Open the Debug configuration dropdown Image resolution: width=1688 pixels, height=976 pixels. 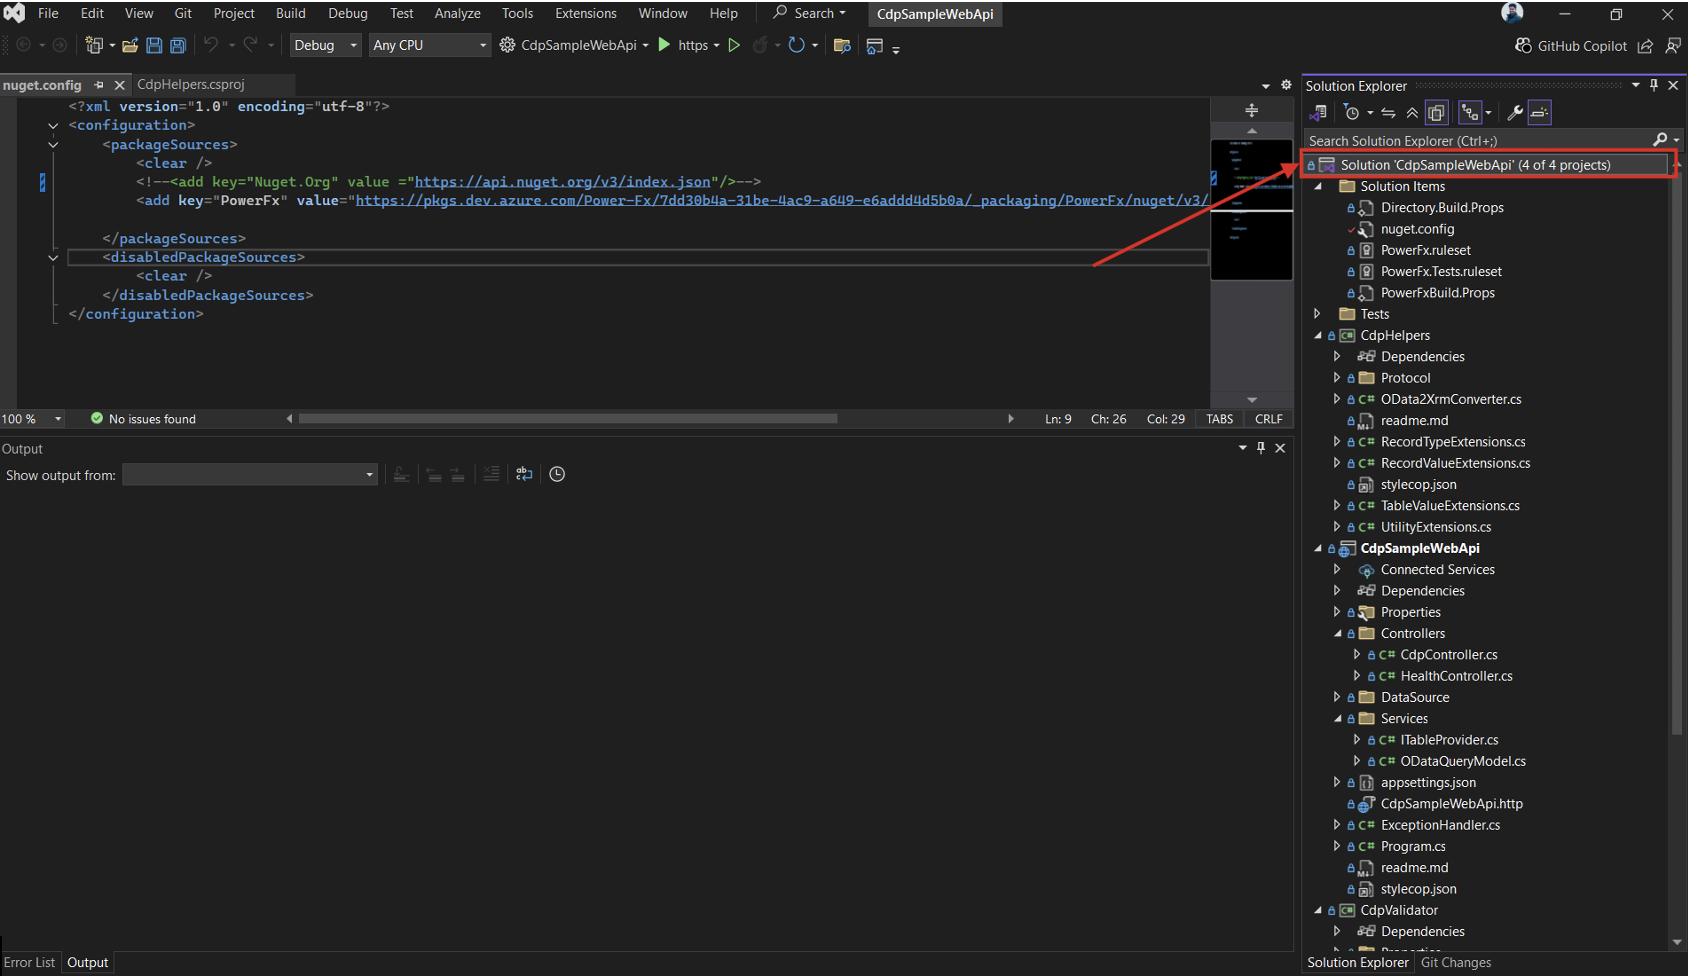325,45
